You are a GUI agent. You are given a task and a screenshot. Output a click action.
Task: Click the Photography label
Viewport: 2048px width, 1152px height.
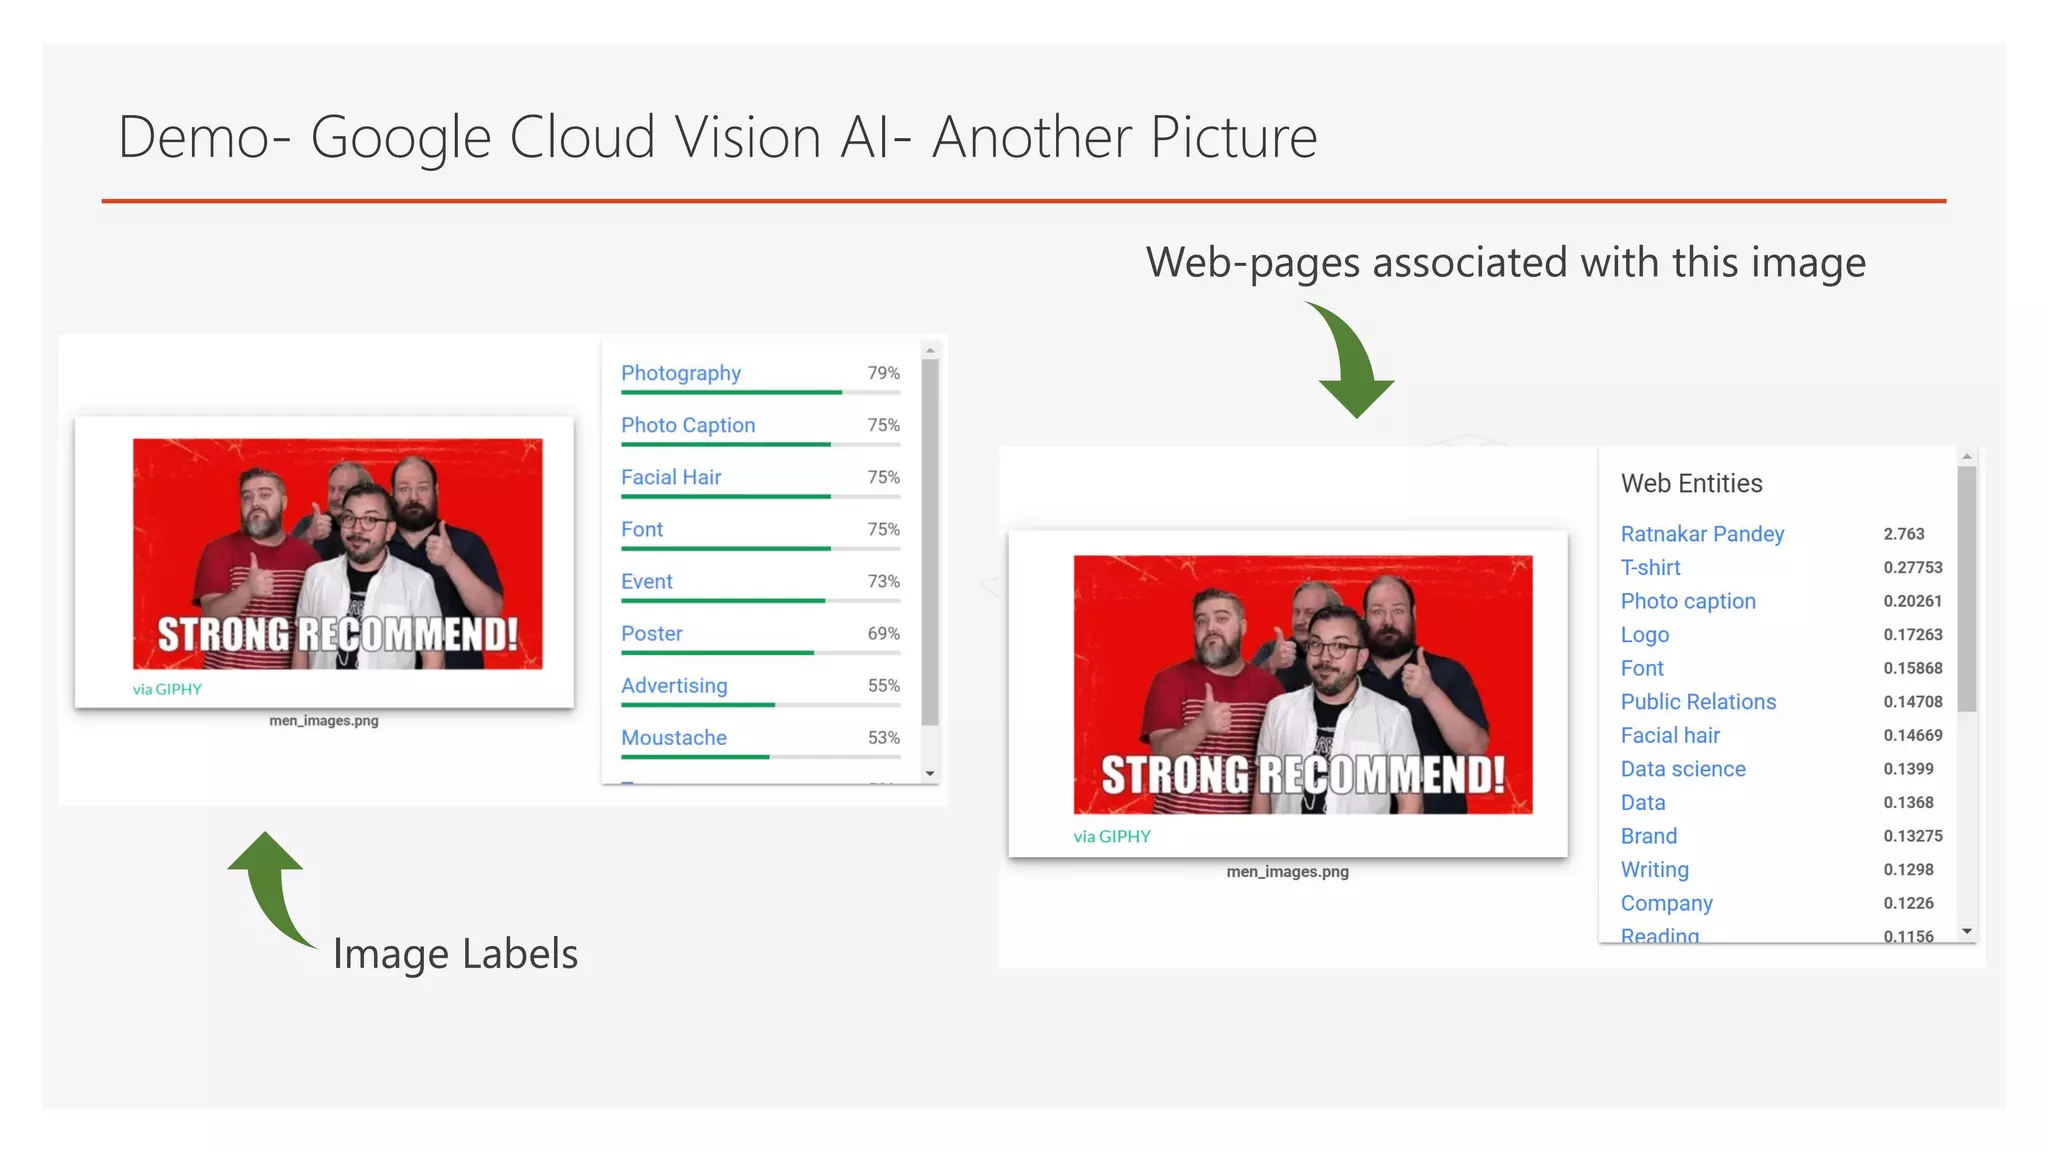(681, 373)
